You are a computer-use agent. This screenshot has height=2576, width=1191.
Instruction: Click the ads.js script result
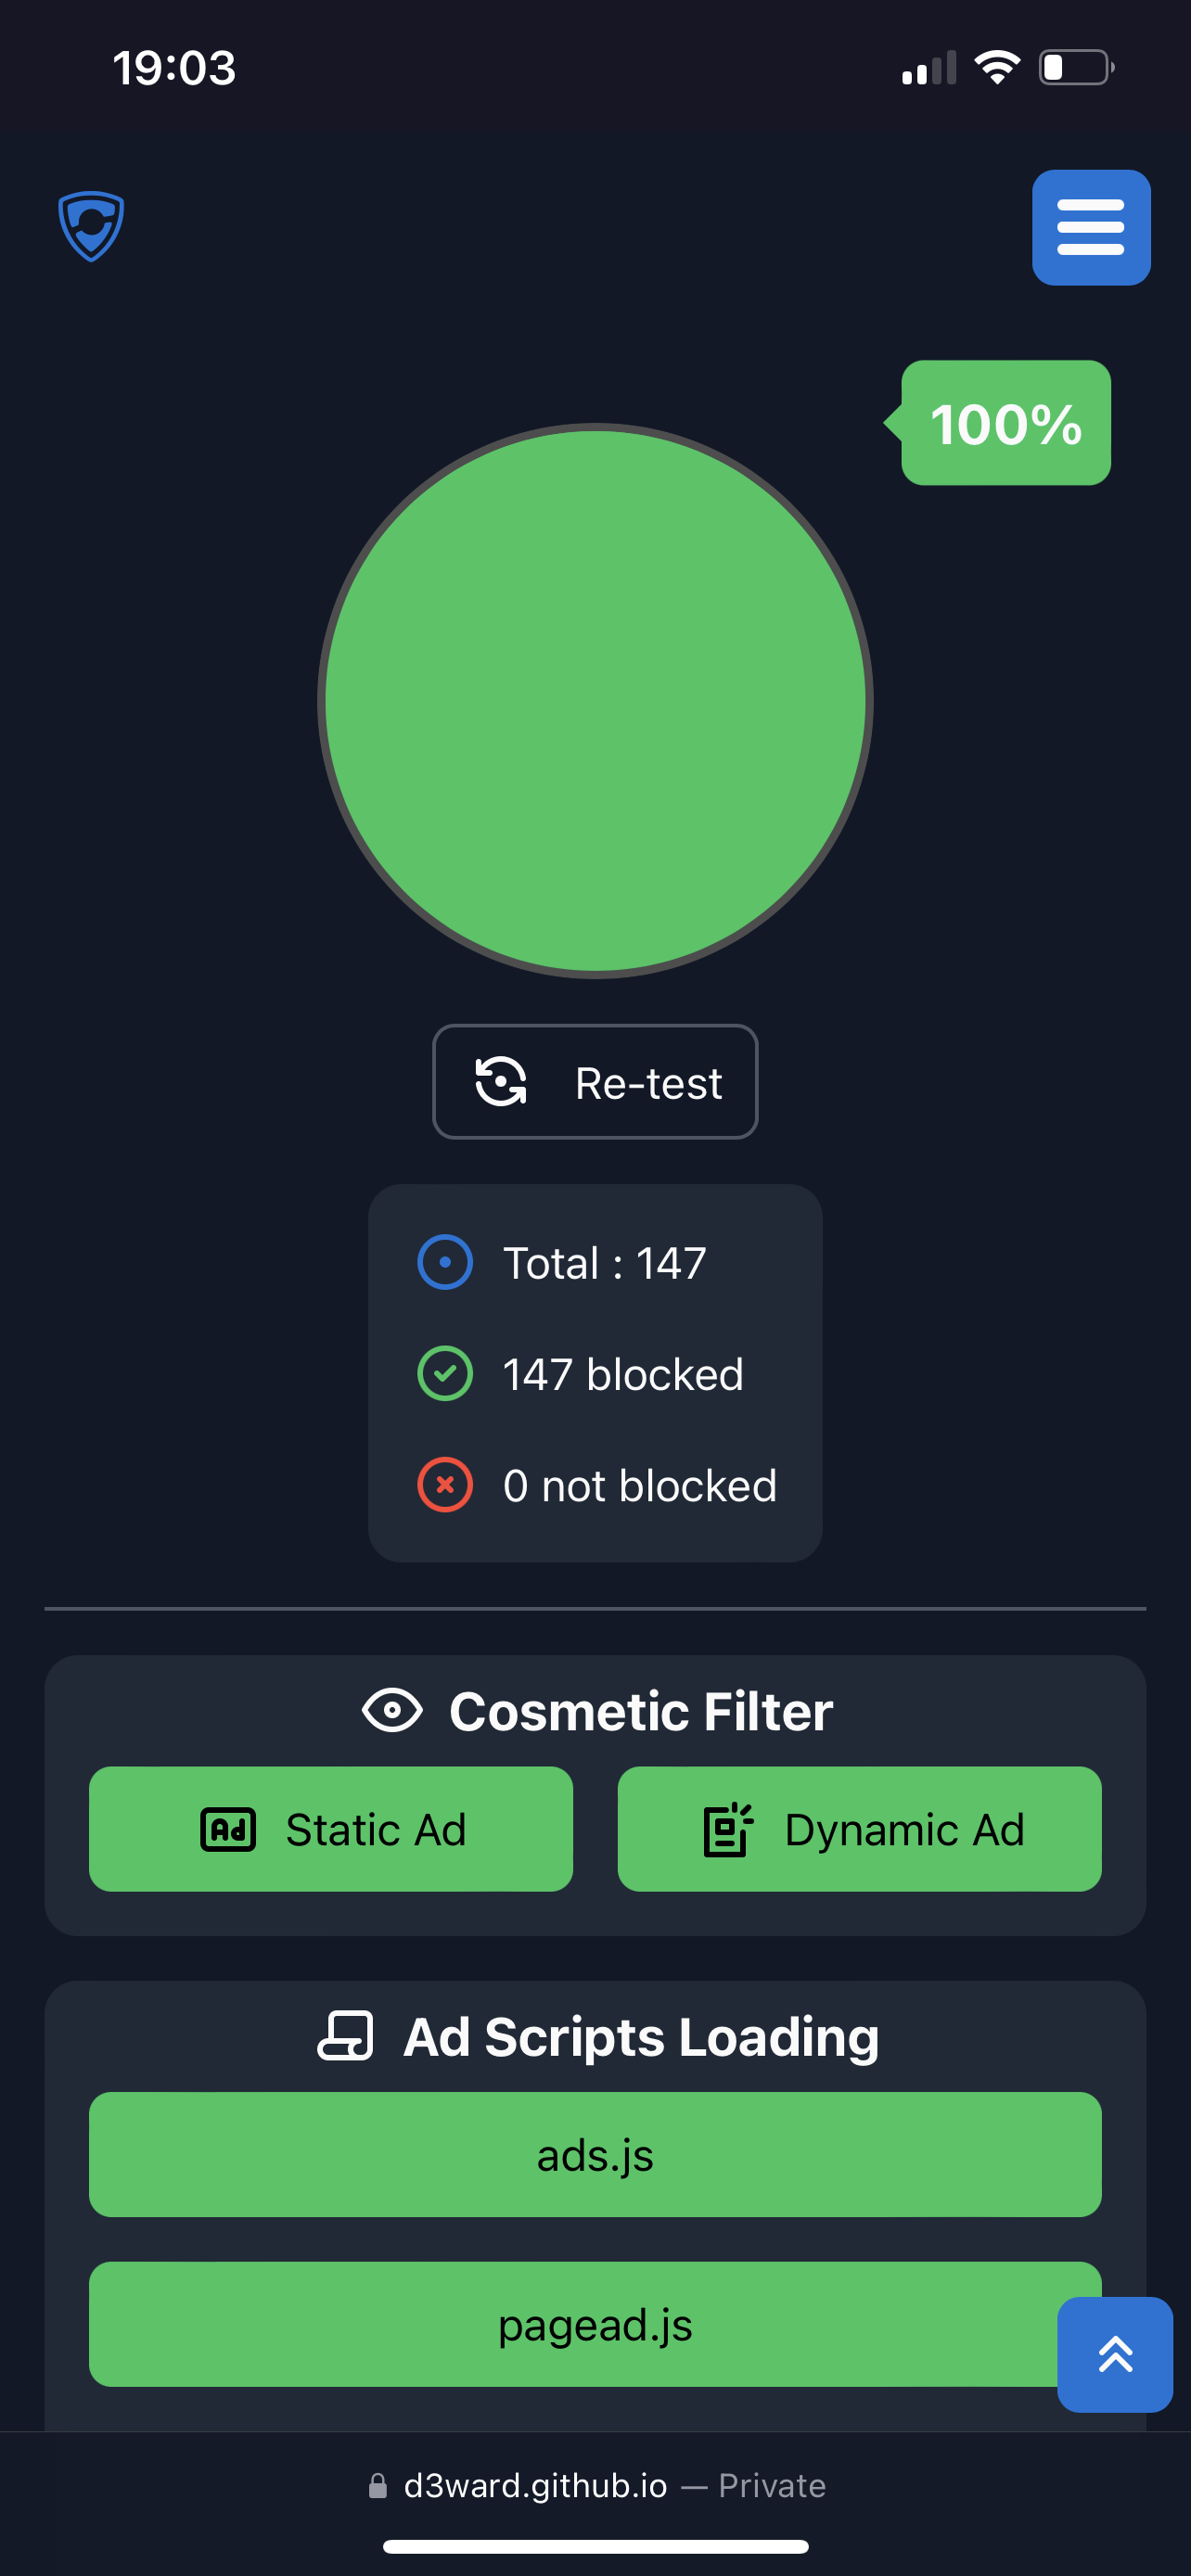click(595, 2155)
